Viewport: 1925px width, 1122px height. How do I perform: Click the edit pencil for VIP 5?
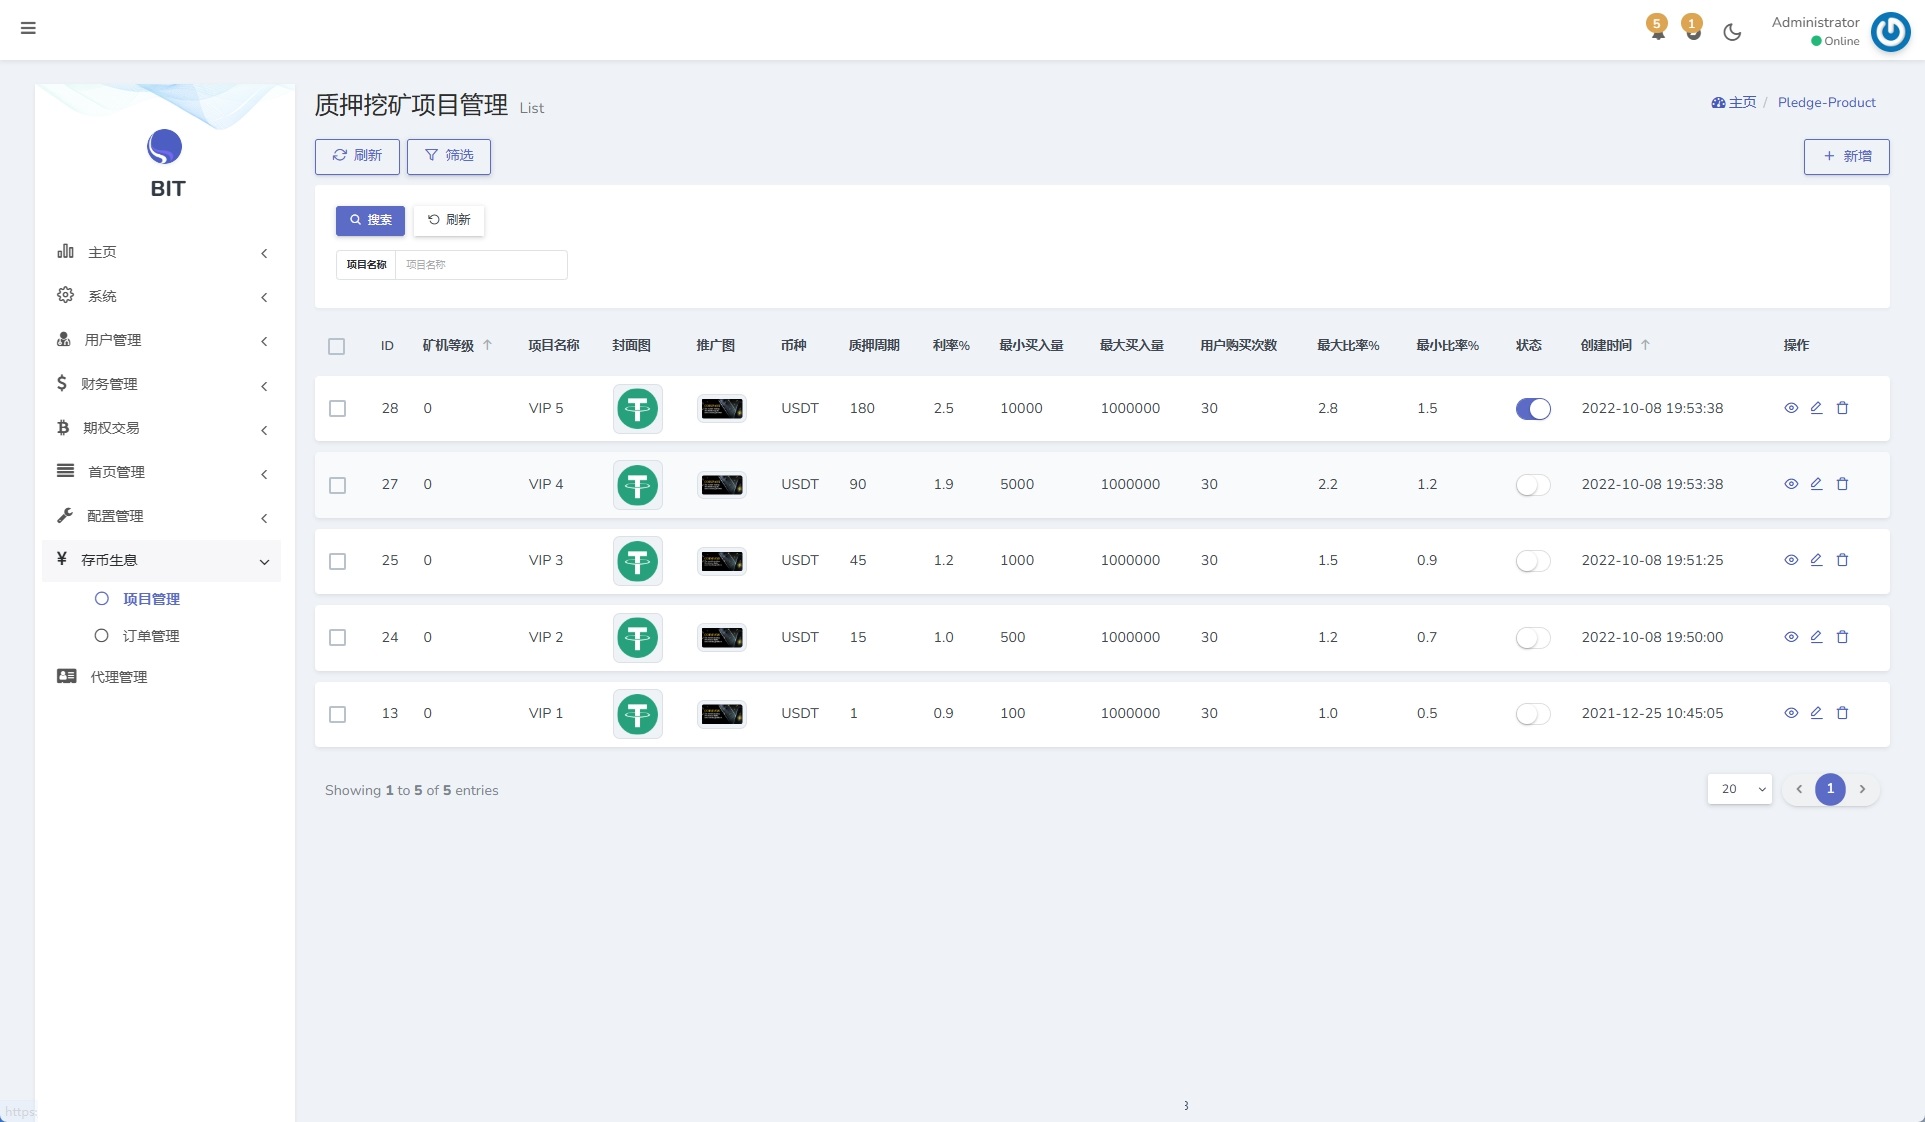[1816, 408]
